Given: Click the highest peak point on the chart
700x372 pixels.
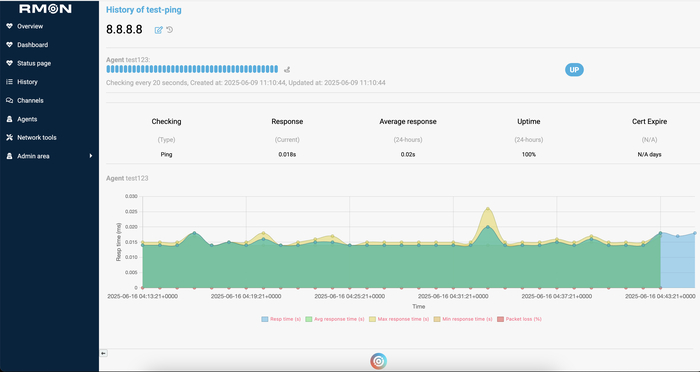Looking at the screenshot, I should [x=488, y=209].
